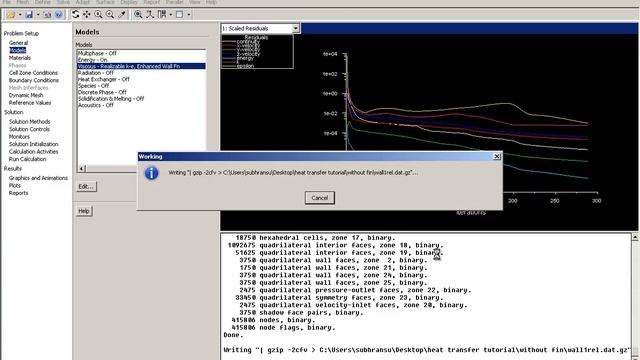Viewport: 640px width, 360px height.
Task: Open the Reports page
Action: click(18, 193)
